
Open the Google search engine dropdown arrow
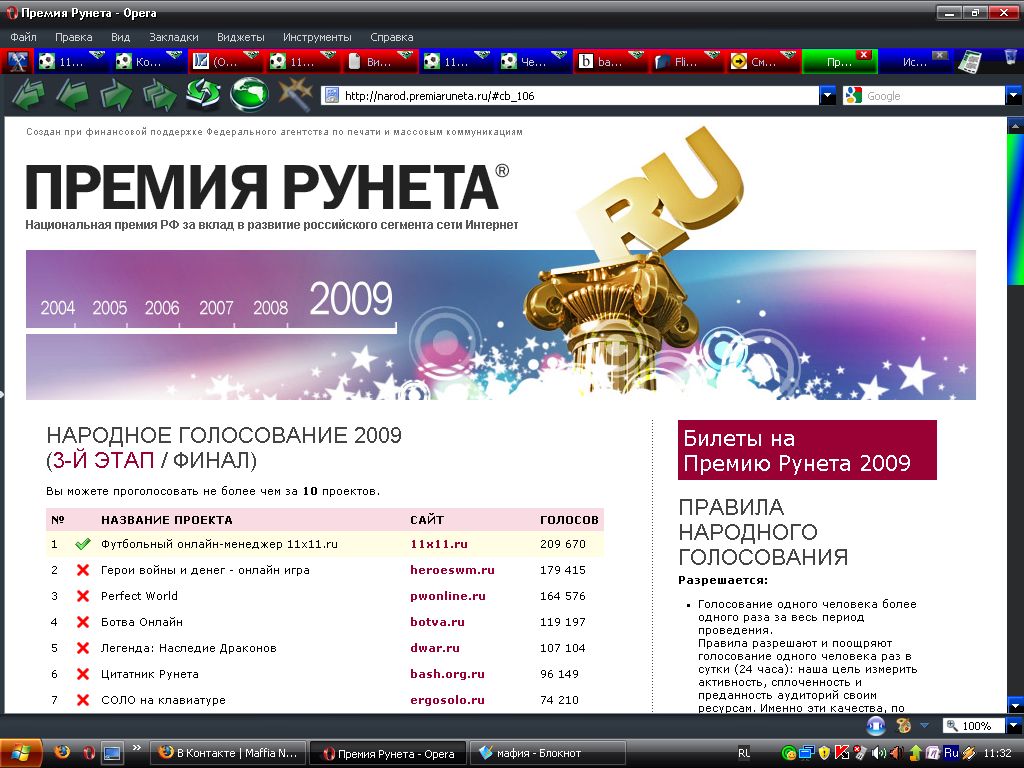point(1011,96)
